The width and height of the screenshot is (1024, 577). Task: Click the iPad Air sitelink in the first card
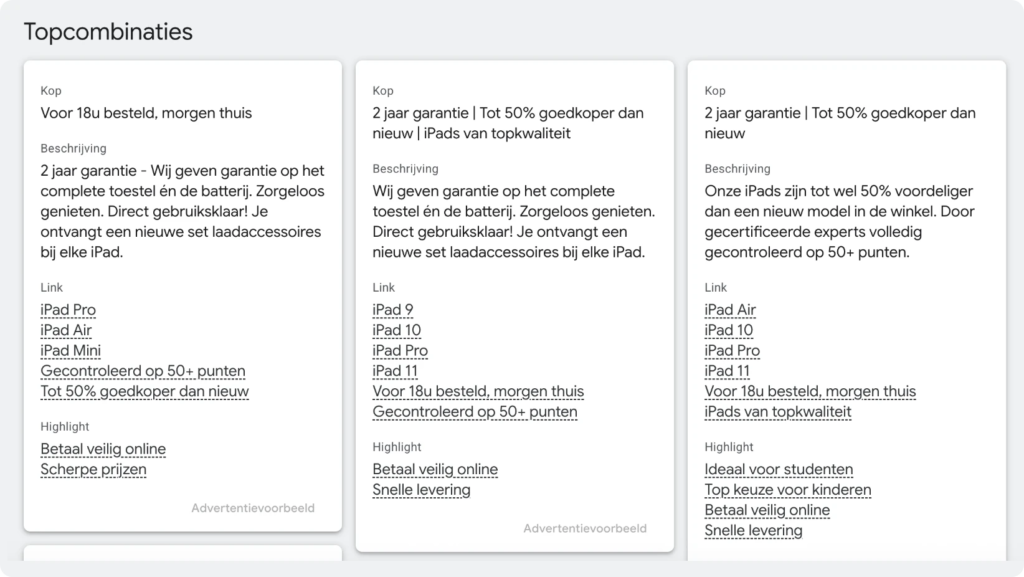pyautogui.click(x=66, y=330)
